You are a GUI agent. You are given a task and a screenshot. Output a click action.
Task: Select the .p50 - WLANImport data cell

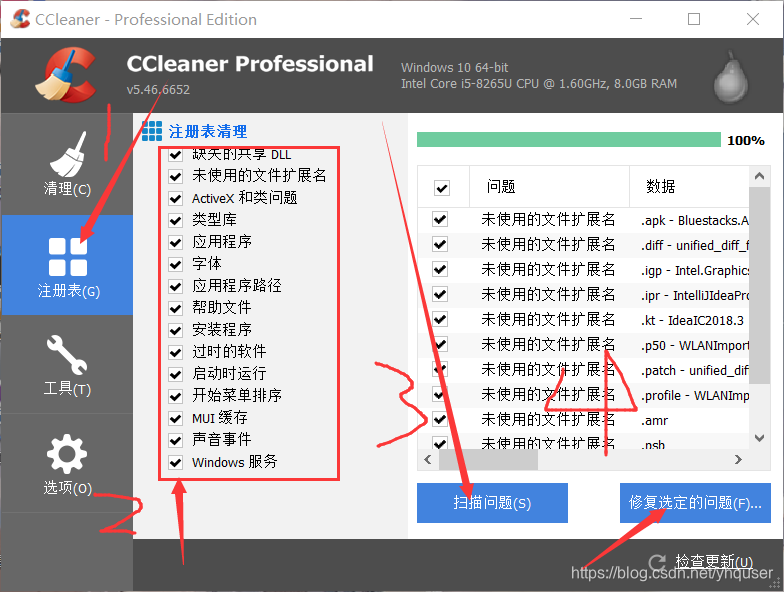[695, 345]
